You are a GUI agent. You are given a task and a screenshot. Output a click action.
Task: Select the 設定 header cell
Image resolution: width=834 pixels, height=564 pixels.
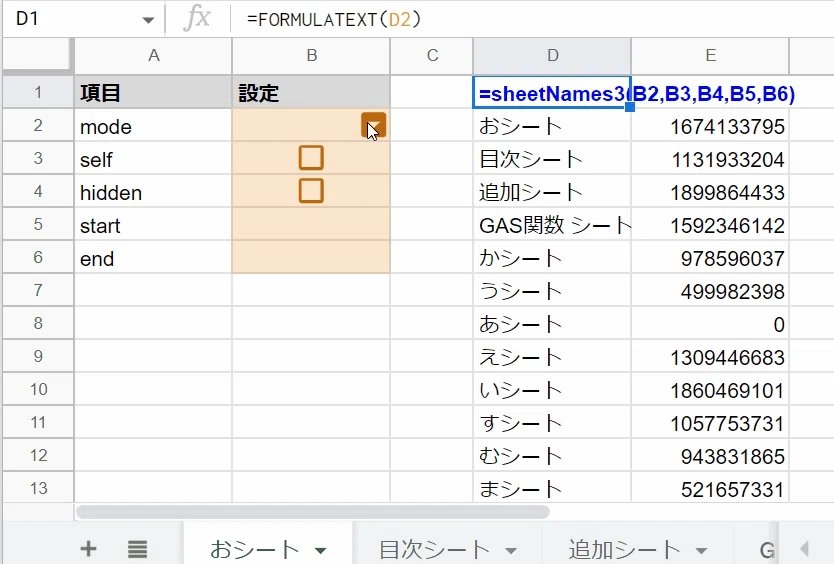pyautogui.click(x=311, y=92)
